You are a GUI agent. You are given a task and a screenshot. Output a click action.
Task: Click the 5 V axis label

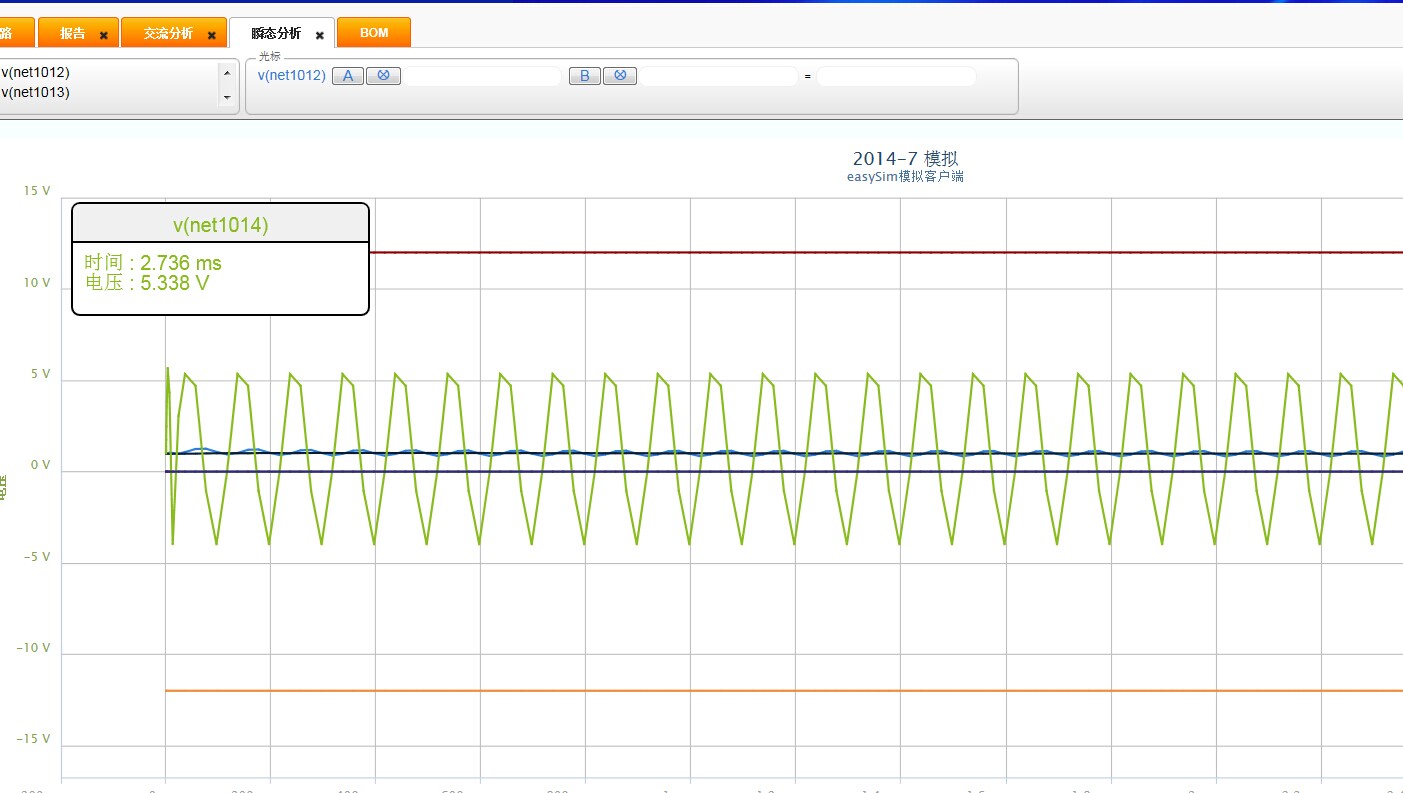(40, 374)
